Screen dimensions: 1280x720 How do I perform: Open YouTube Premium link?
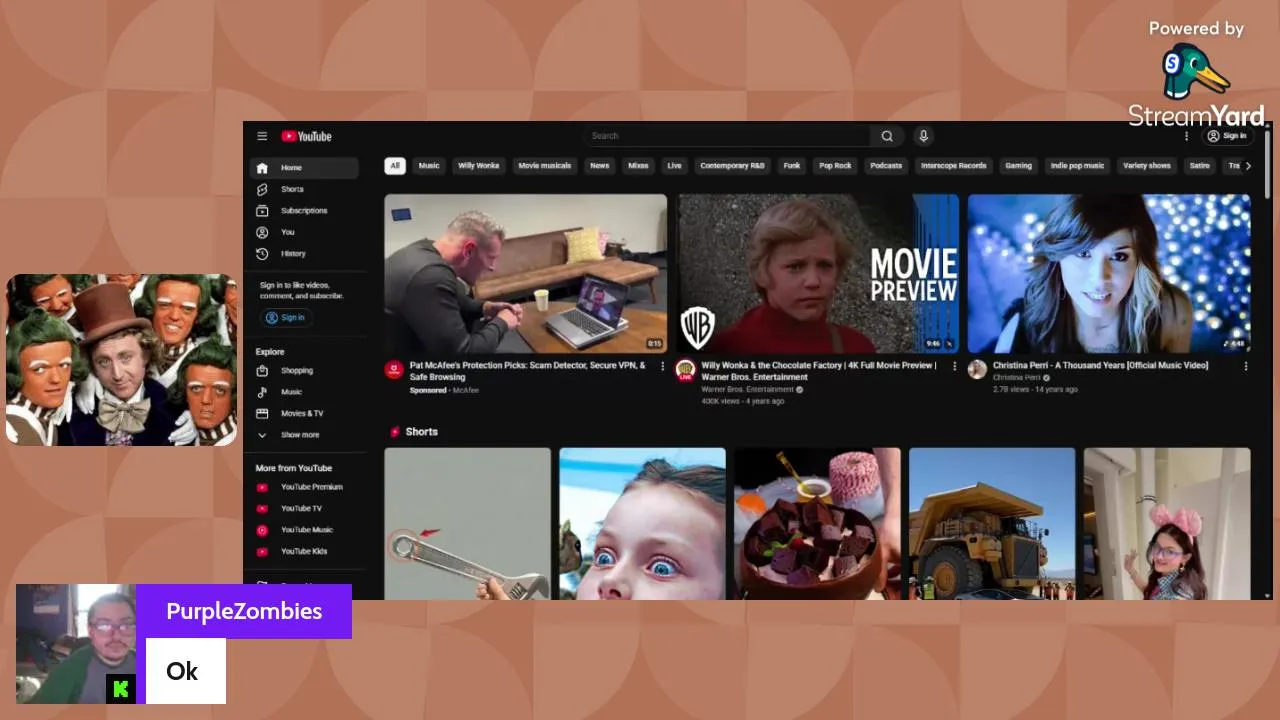point(302,487)
